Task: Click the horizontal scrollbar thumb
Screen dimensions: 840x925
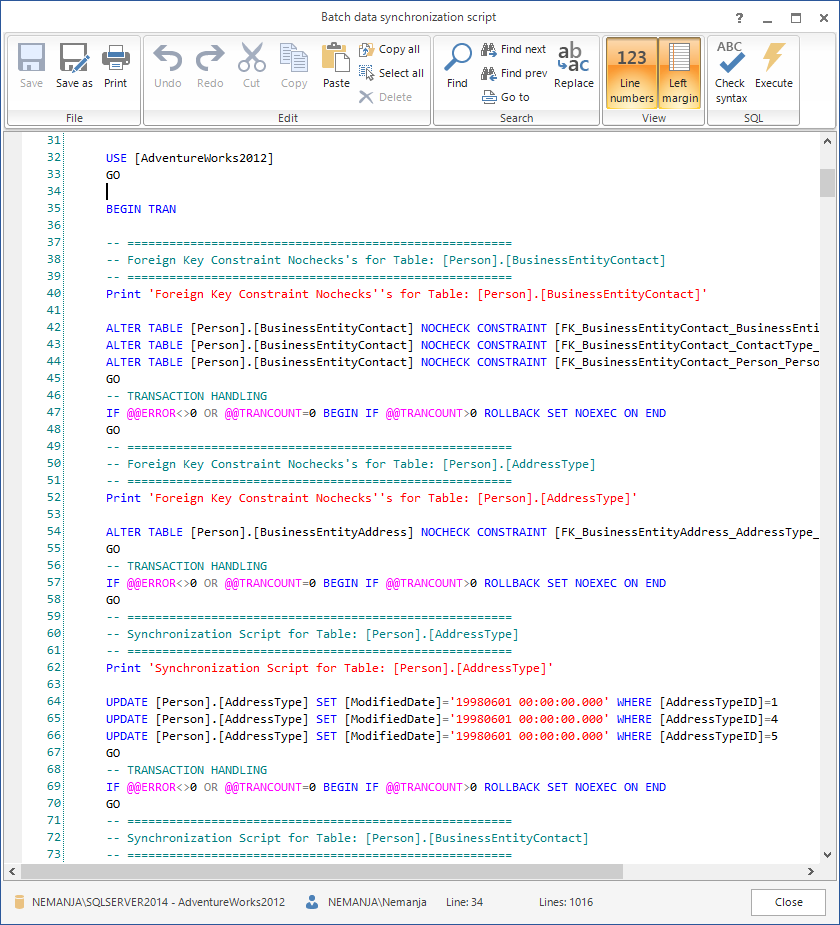Action: click(x=321, y=871)
